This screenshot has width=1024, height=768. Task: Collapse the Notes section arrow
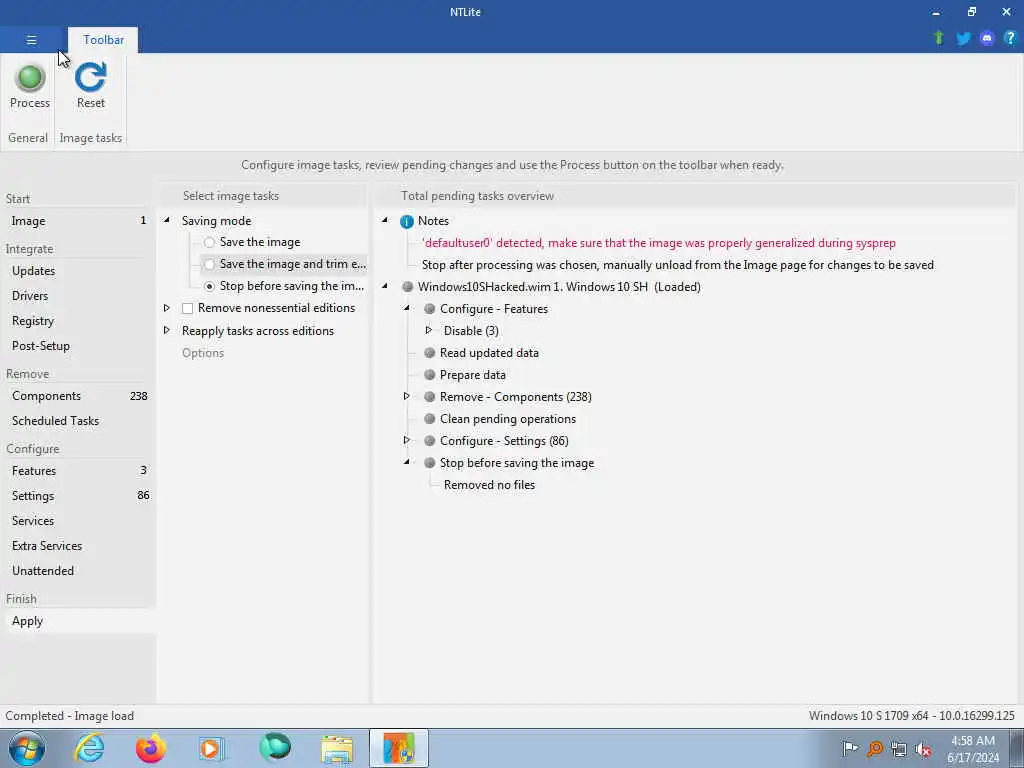click(385, 221)
